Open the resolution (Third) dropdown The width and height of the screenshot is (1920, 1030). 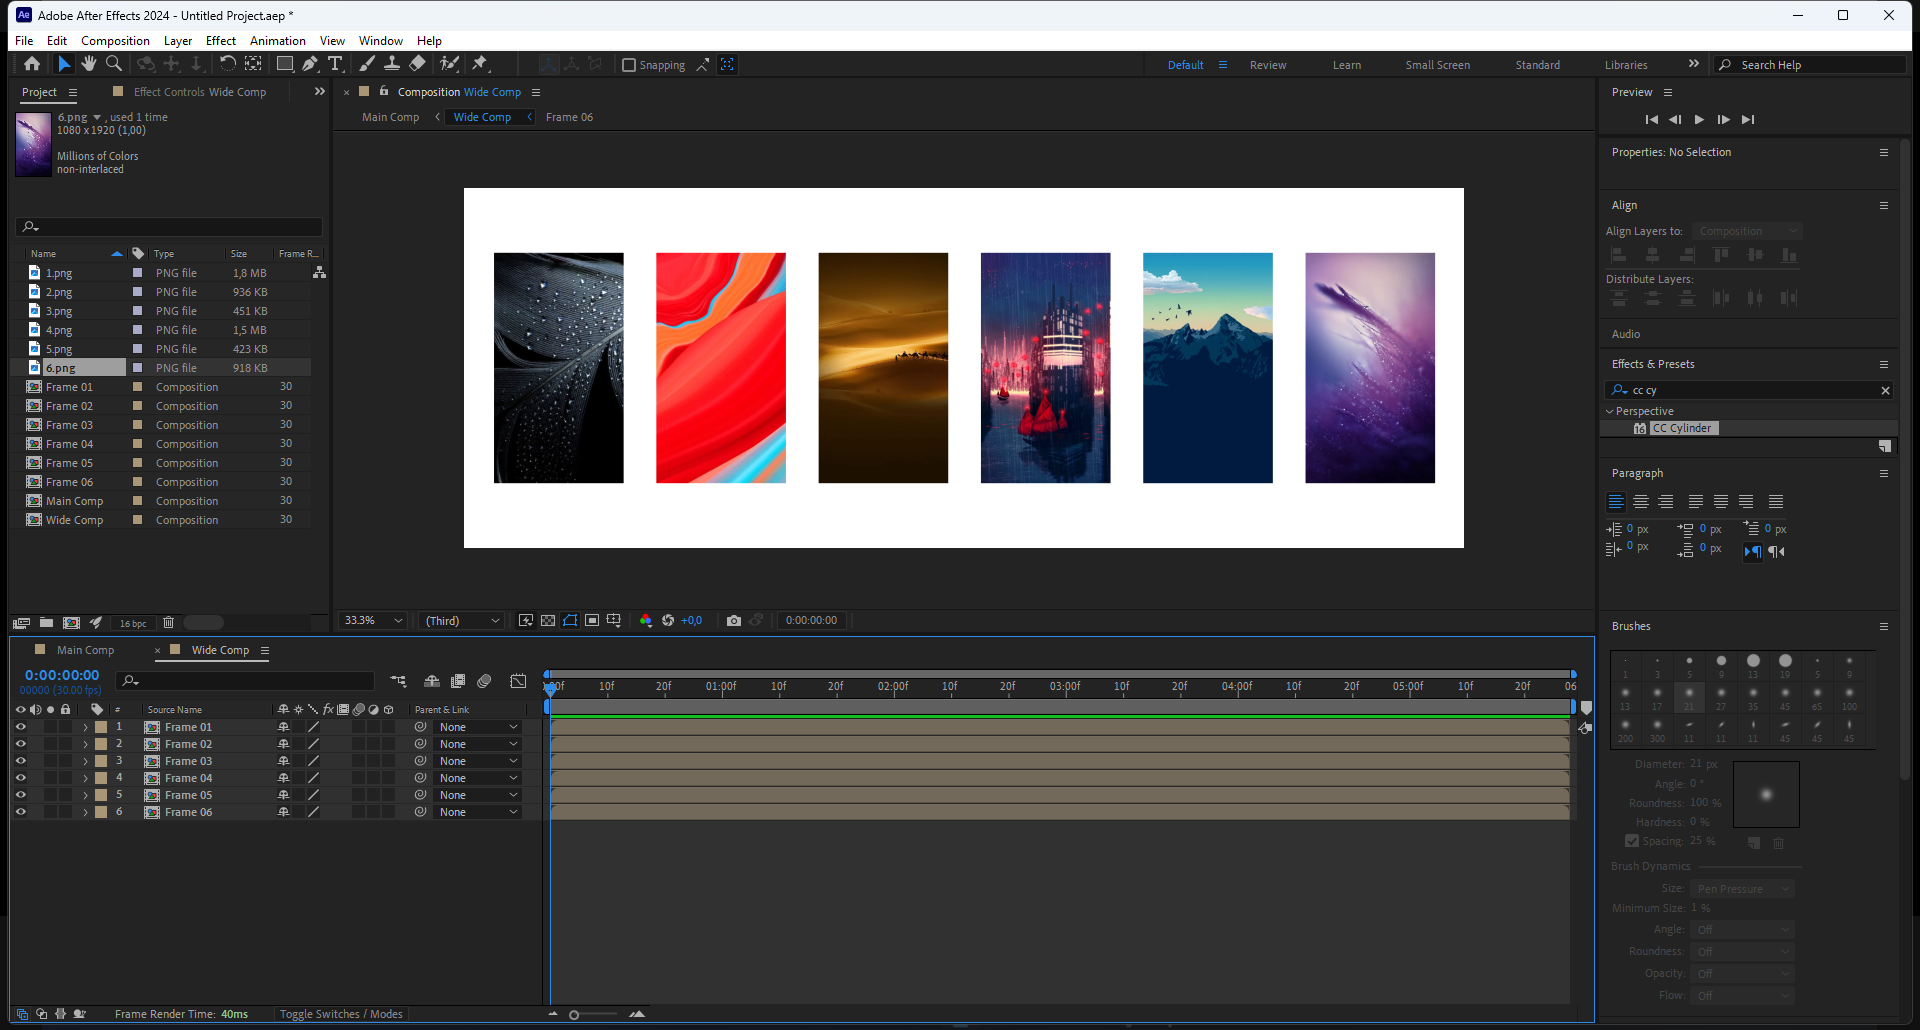462,621
